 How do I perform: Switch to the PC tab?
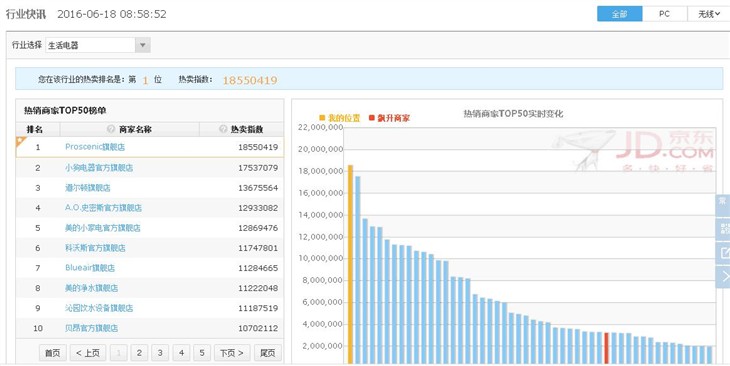[664, 14]
